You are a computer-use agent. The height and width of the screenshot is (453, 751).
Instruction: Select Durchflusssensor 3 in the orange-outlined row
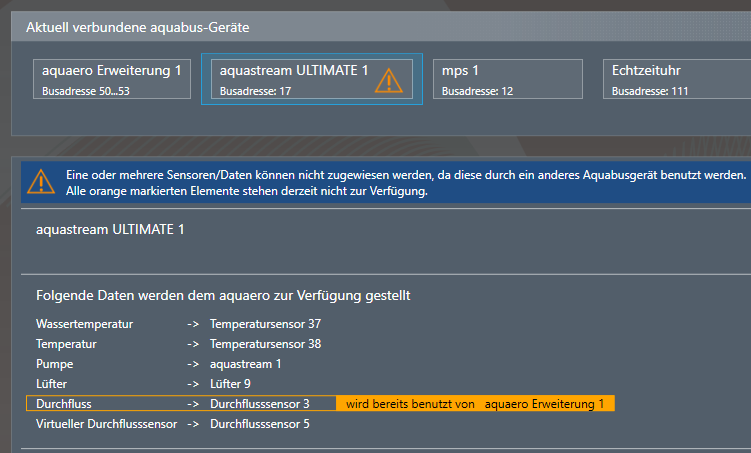[x=260, y=404]
